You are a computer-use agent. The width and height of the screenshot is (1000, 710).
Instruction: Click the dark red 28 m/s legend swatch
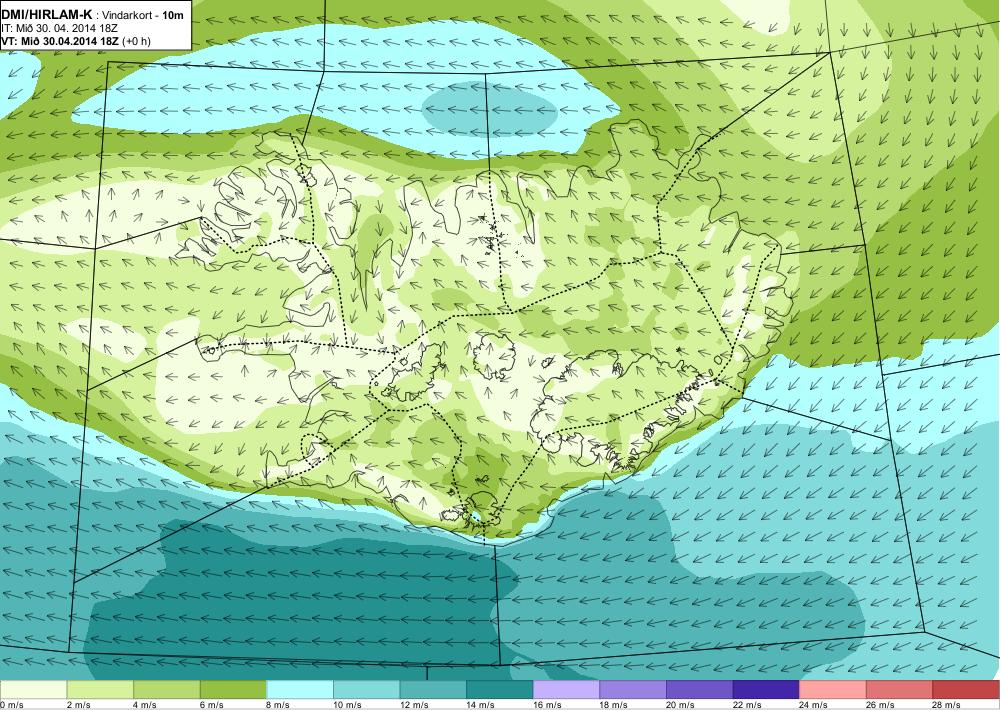pos(966,690)
